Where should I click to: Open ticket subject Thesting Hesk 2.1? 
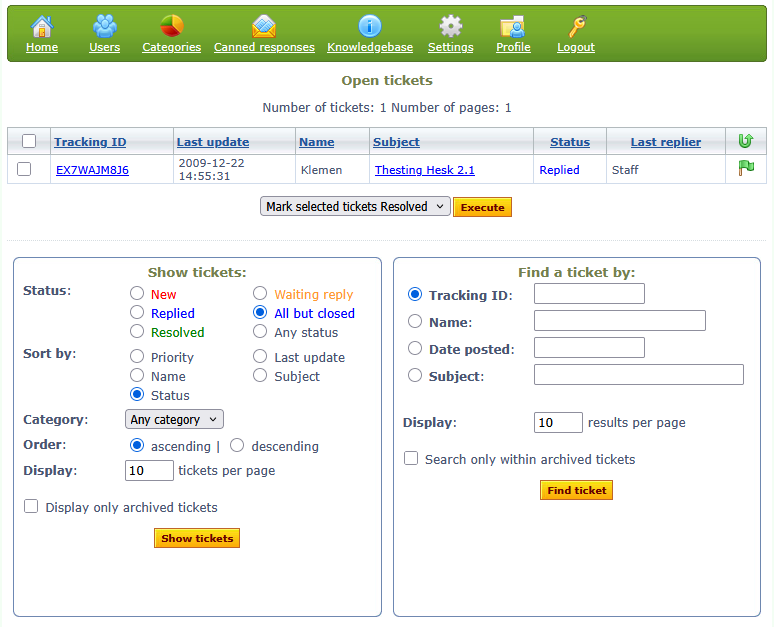click(424, 170)
